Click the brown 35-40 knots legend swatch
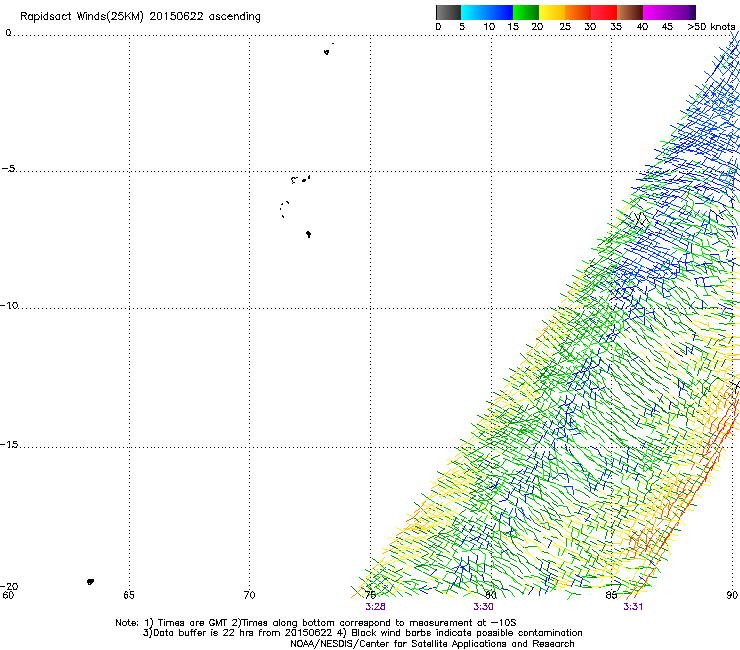This screenshot has height=650, width=740. click(630, 12)
